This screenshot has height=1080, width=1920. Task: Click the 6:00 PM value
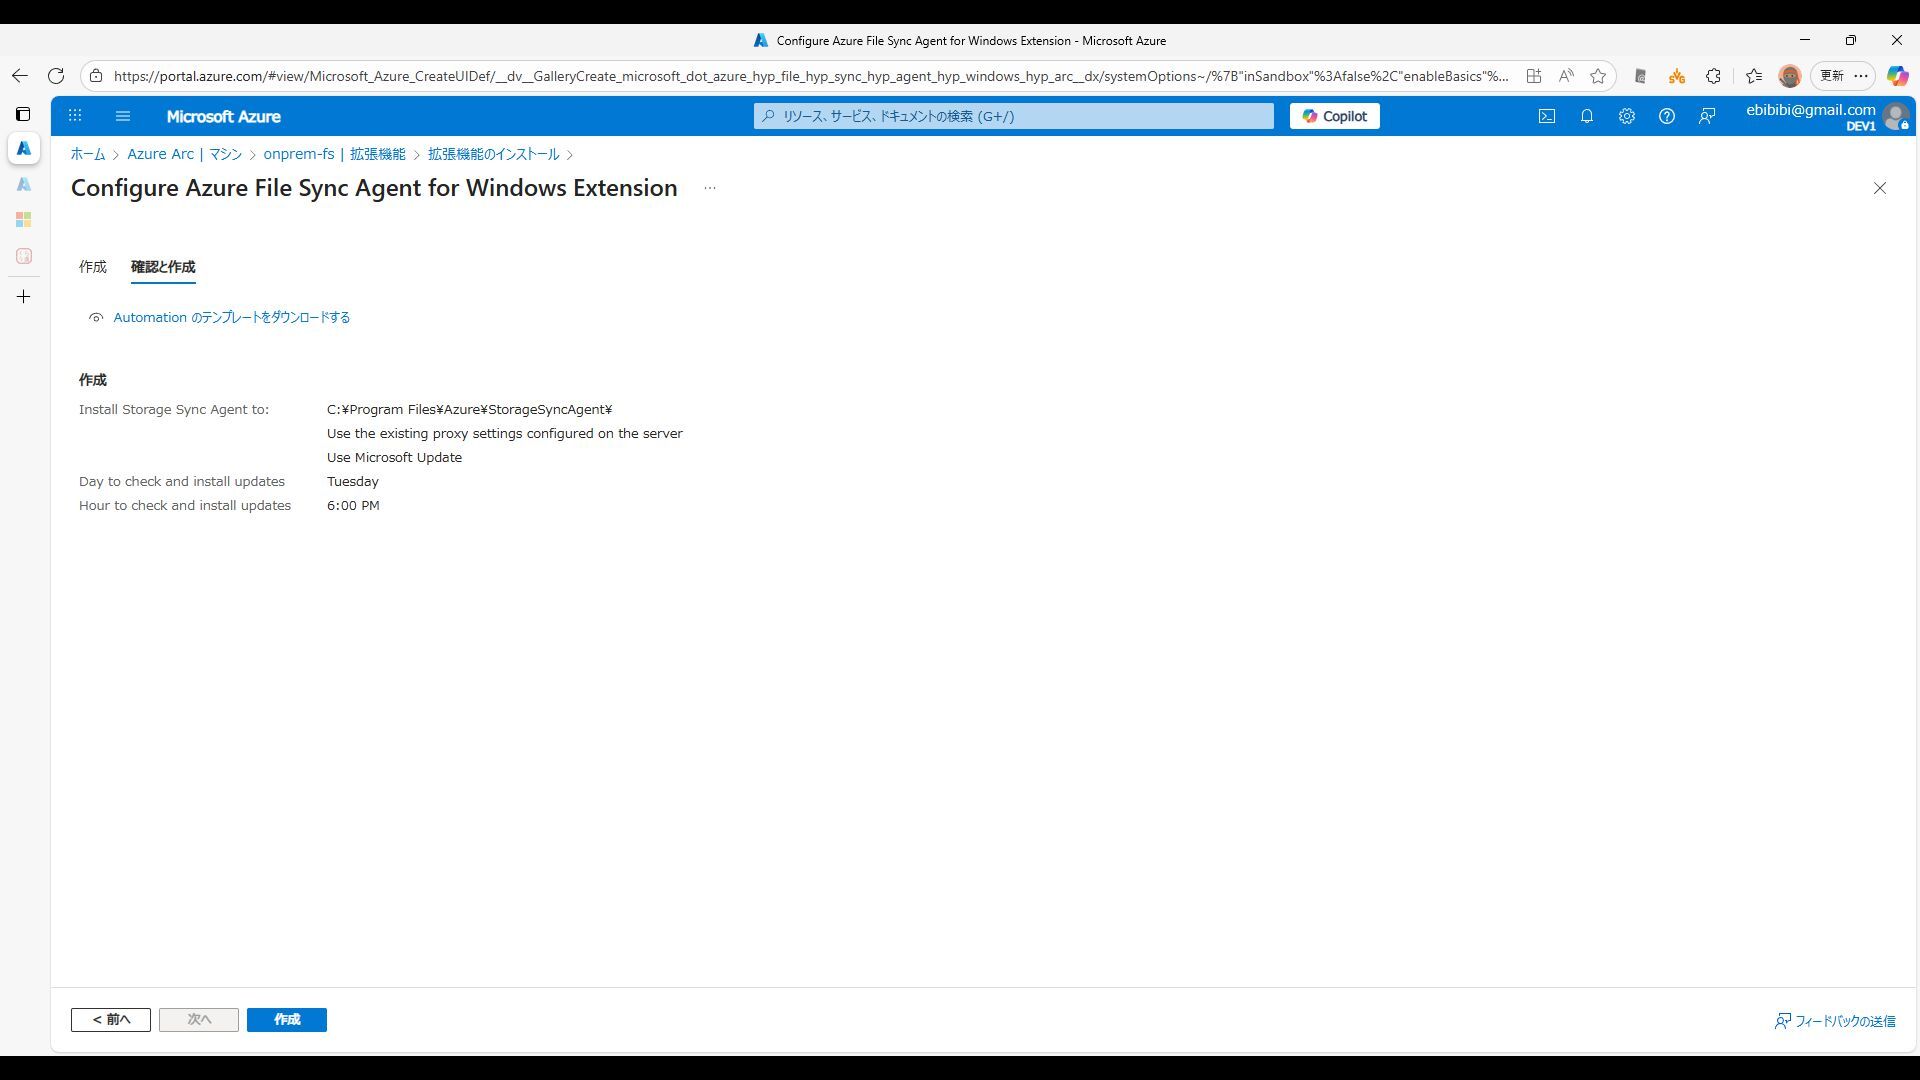coord(353,506)
